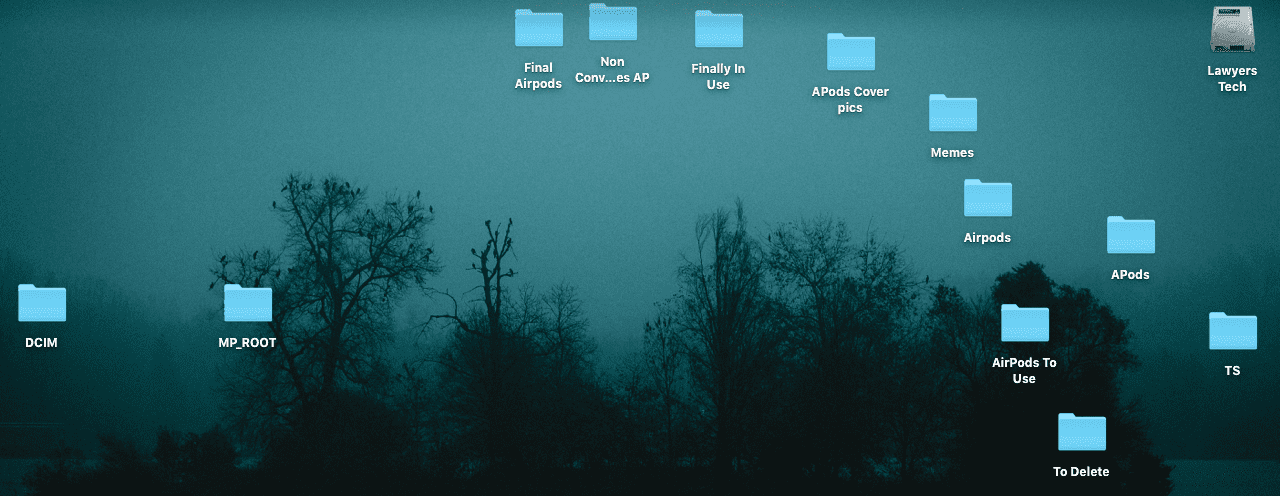Click the "APods" label text

pyautogui.click(x=1130, y=275)
